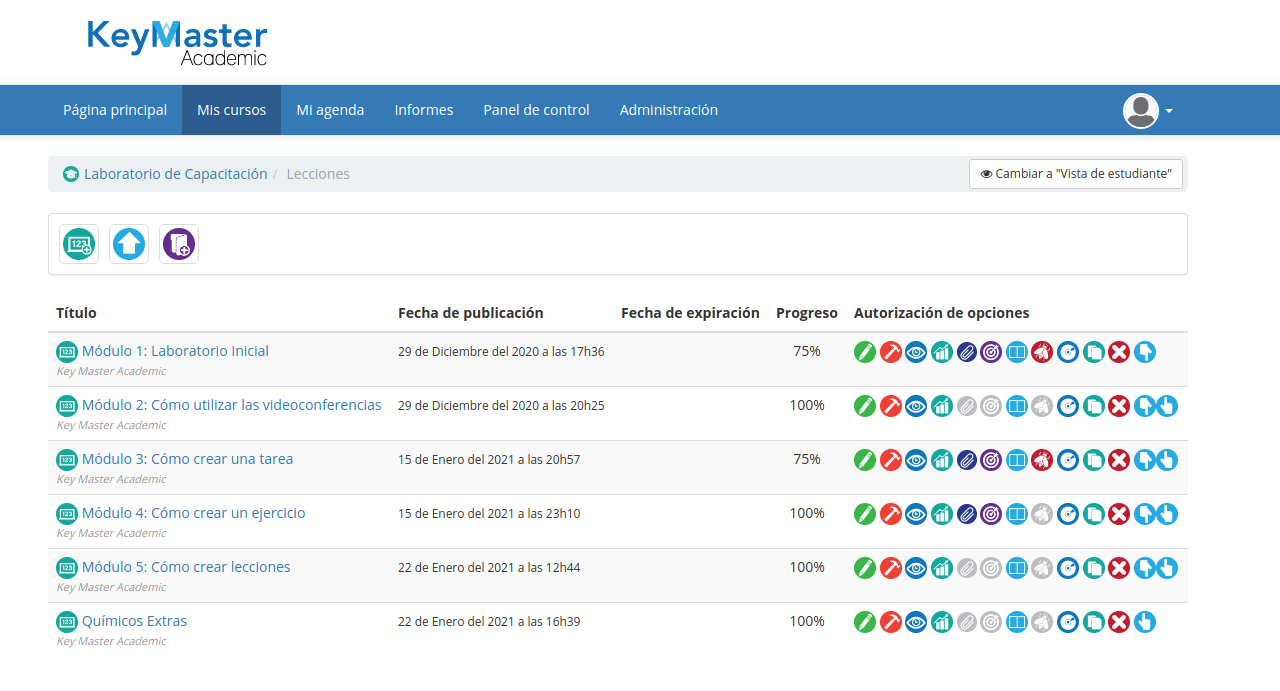Click the red hammer icon for Módulo 2
Screen dimensions: 1280x691
(x=890, y=406)
